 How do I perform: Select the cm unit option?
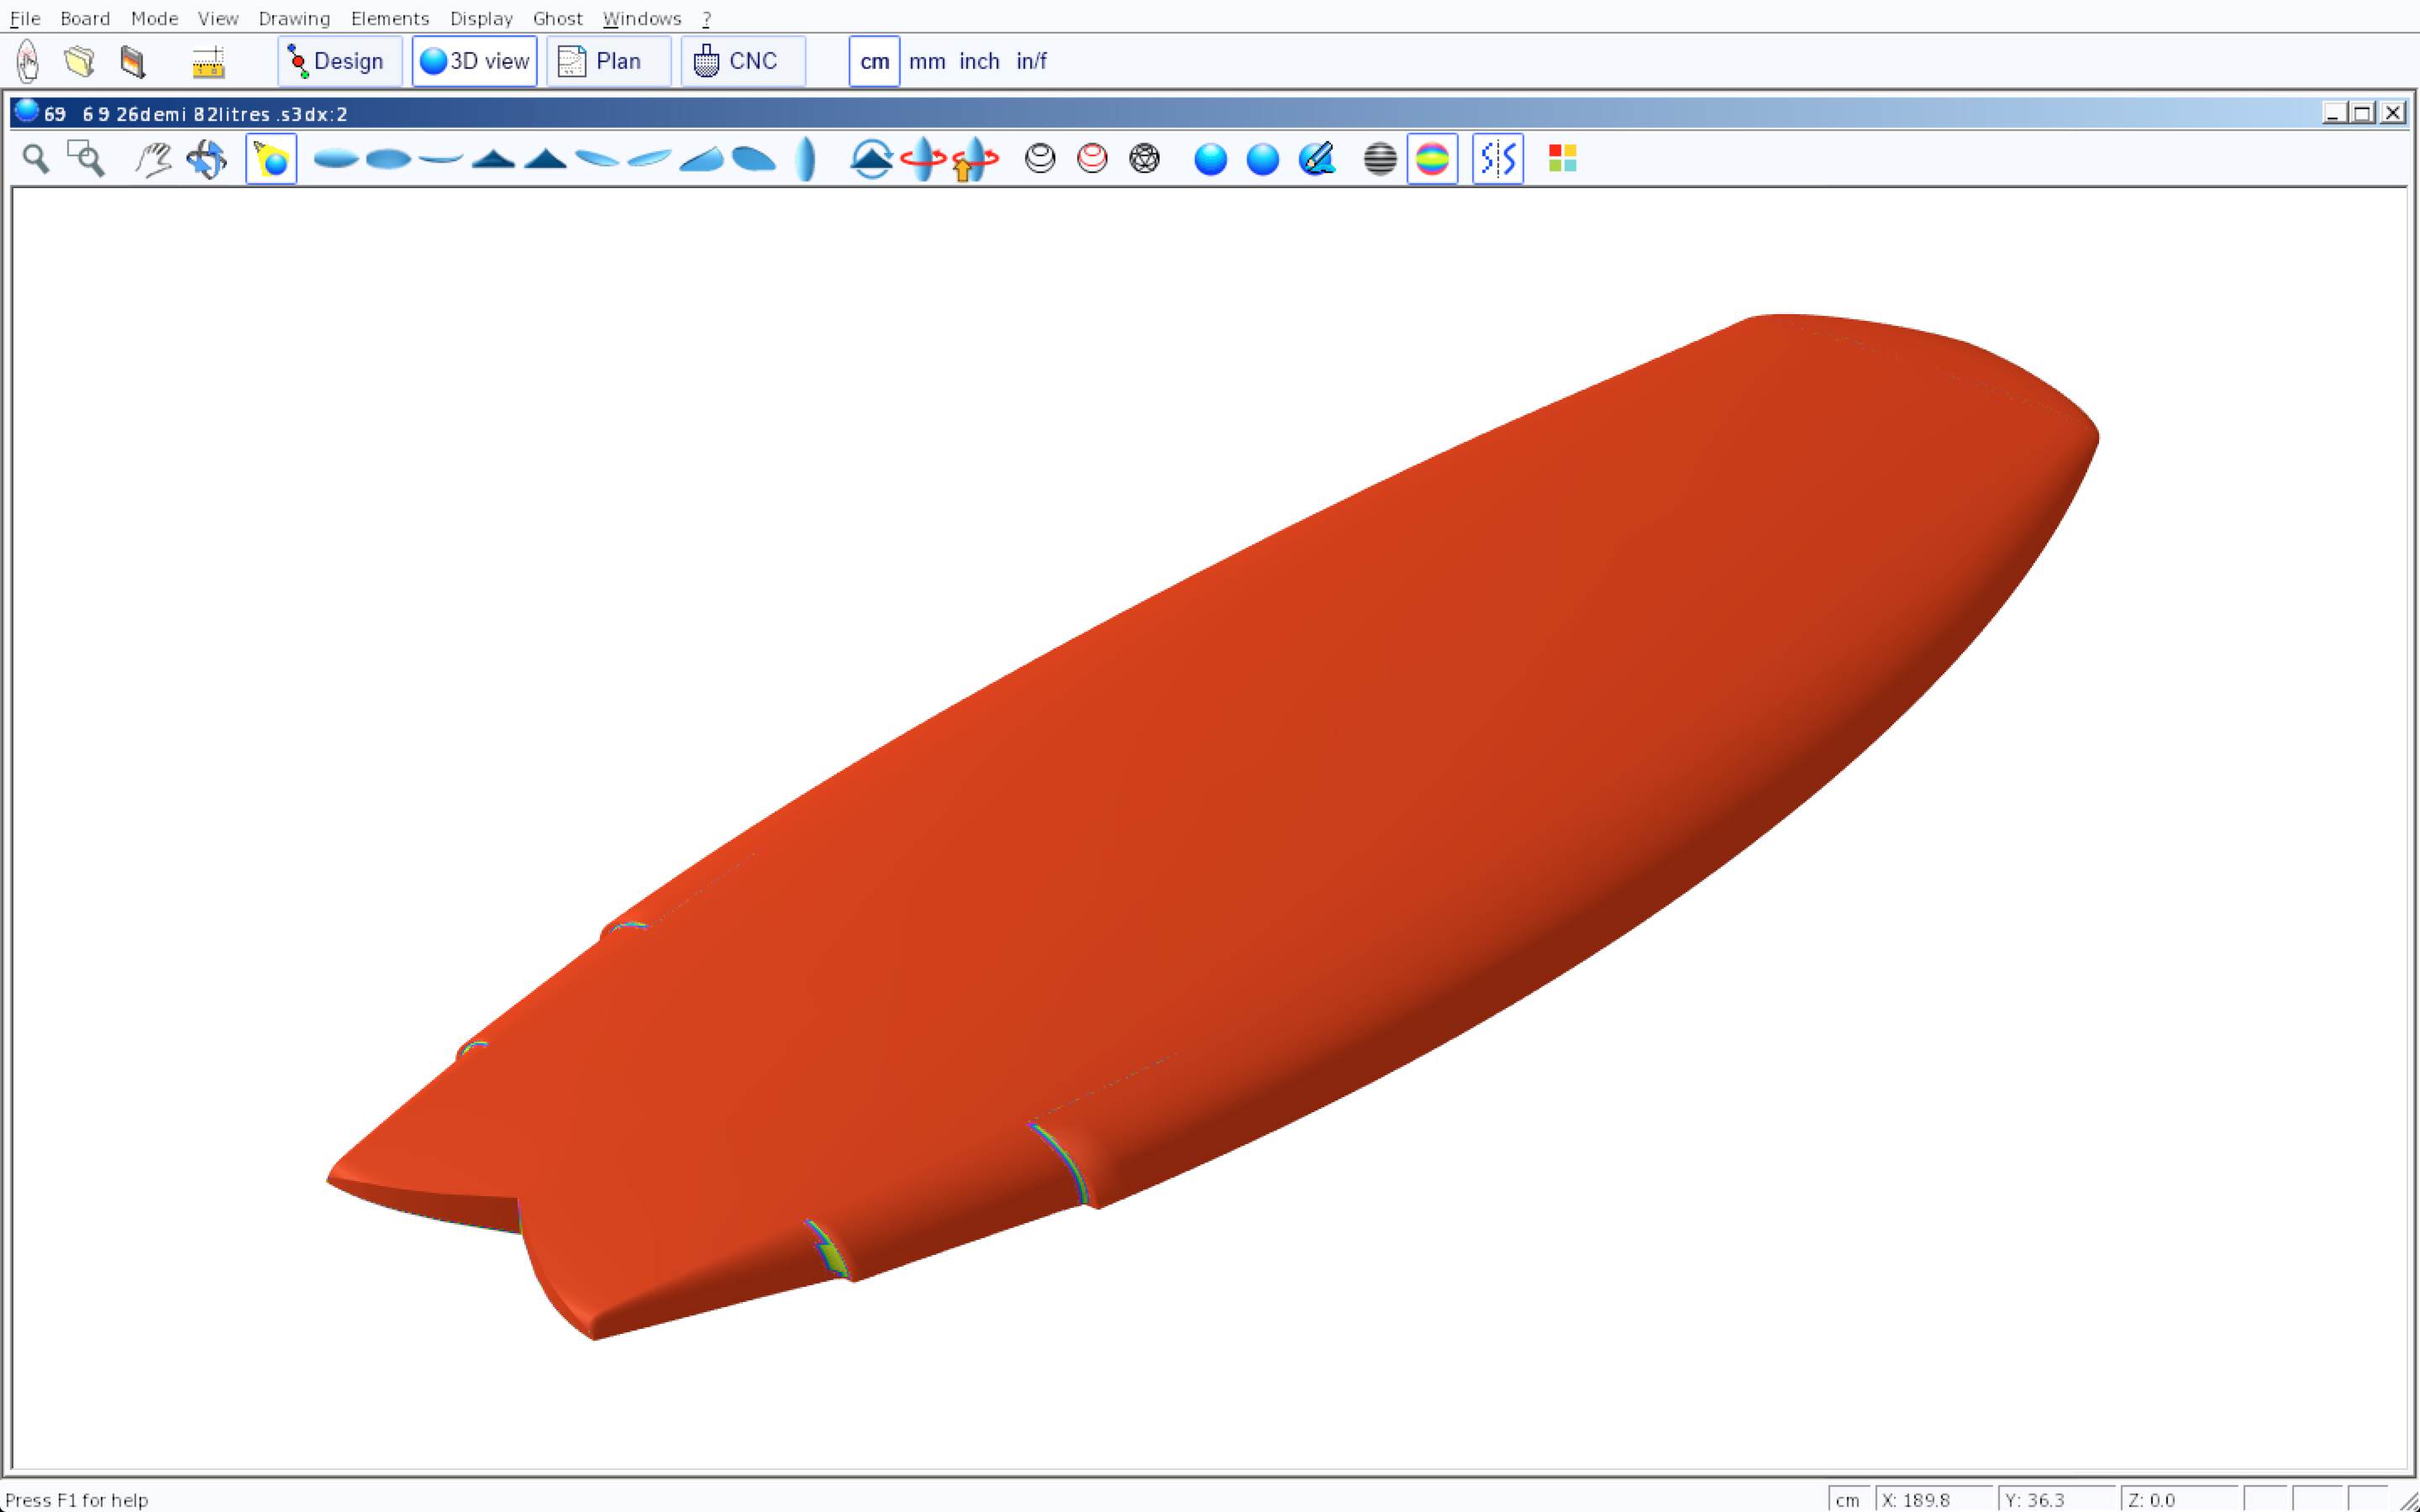point(874,62)
